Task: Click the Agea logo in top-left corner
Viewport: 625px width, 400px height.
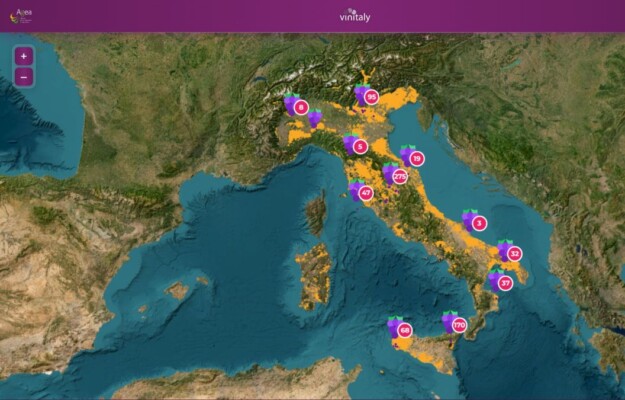Action: pyautogui.click(x=22, y=15)
